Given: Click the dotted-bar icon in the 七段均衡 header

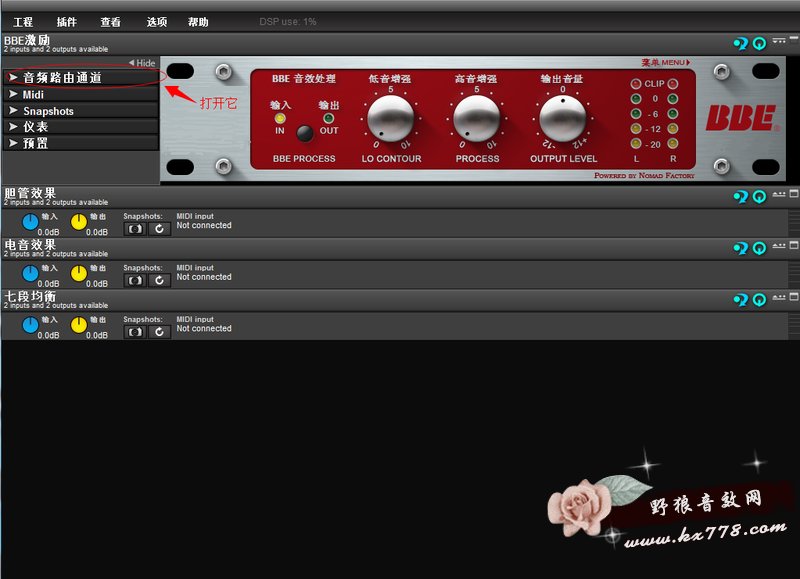Looking at the screenshot, I should [779, 297].
